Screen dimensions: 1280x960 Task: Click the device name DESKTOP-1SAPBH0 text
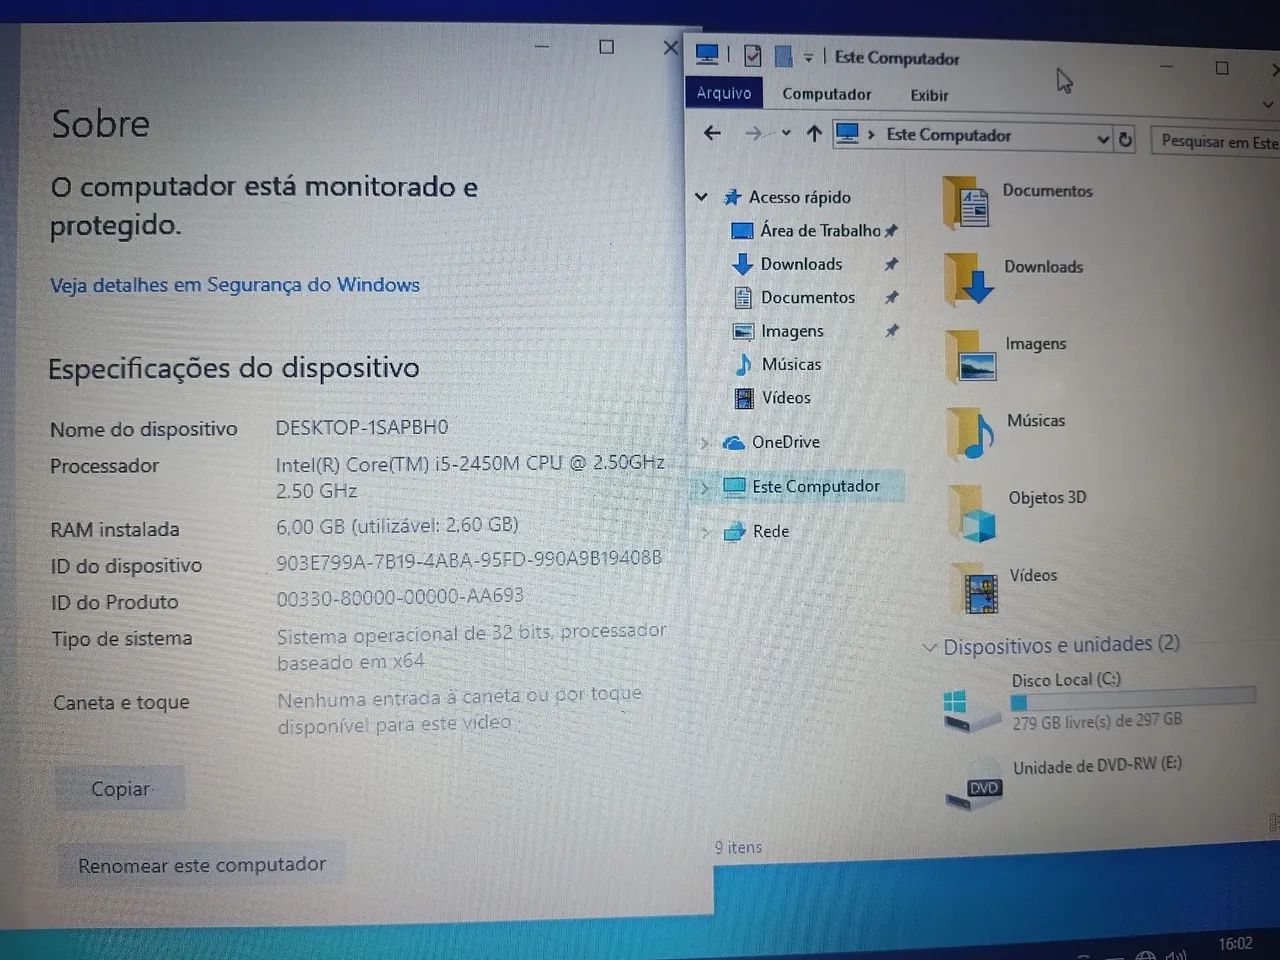click(x=362, y=427)
